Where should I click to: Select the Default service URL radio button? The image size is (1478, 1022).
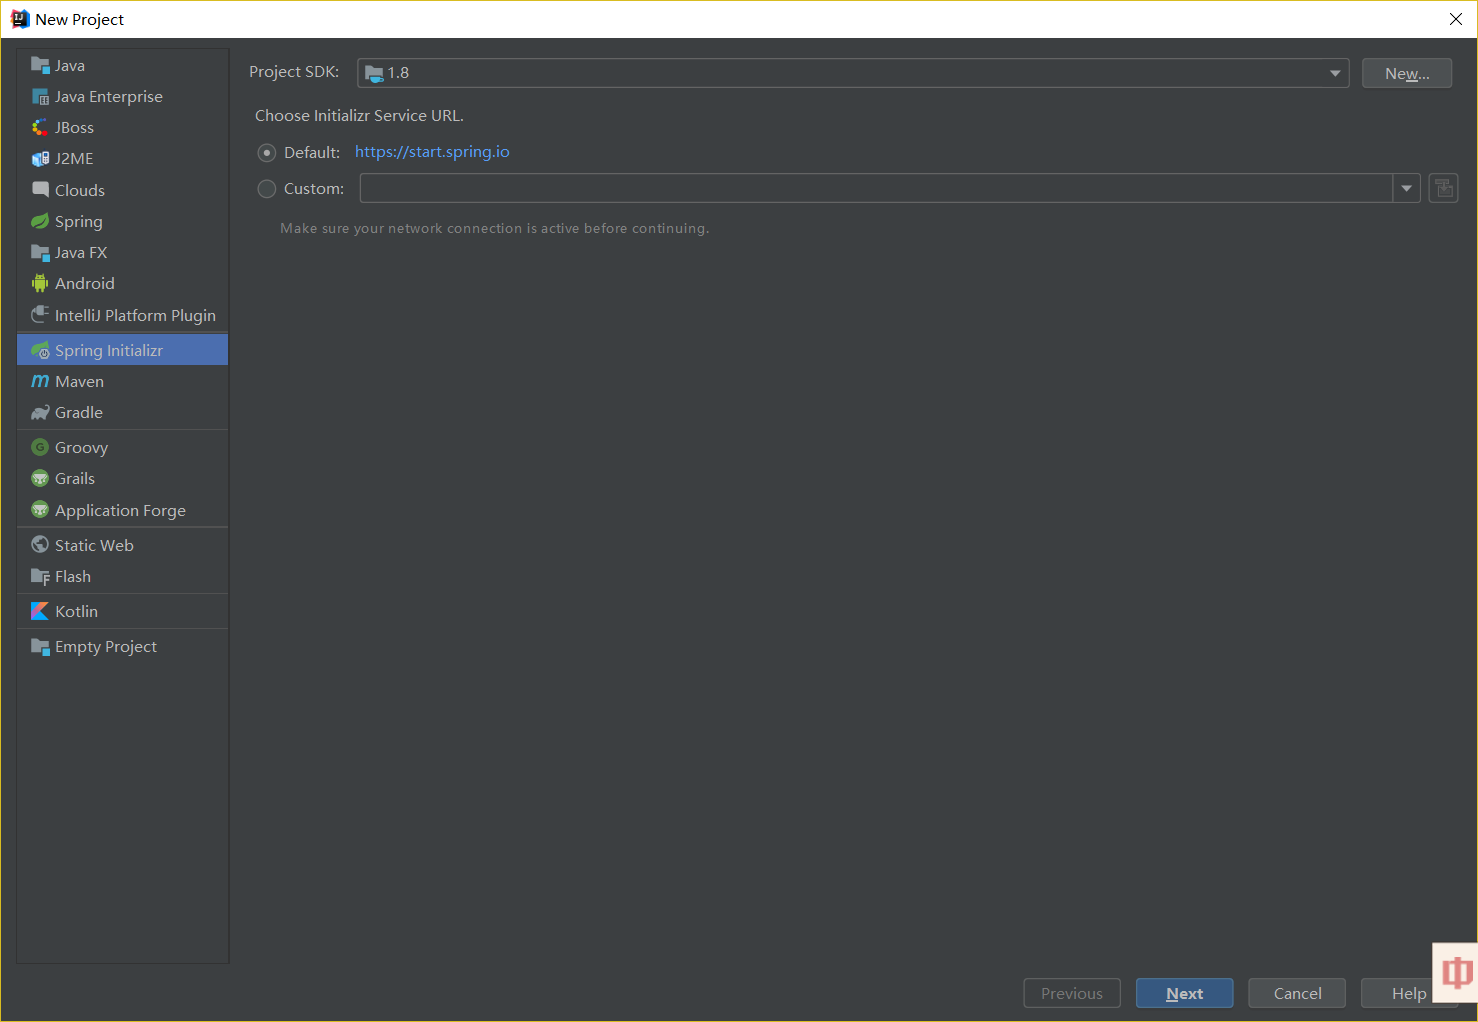click(x=267, y=153)
